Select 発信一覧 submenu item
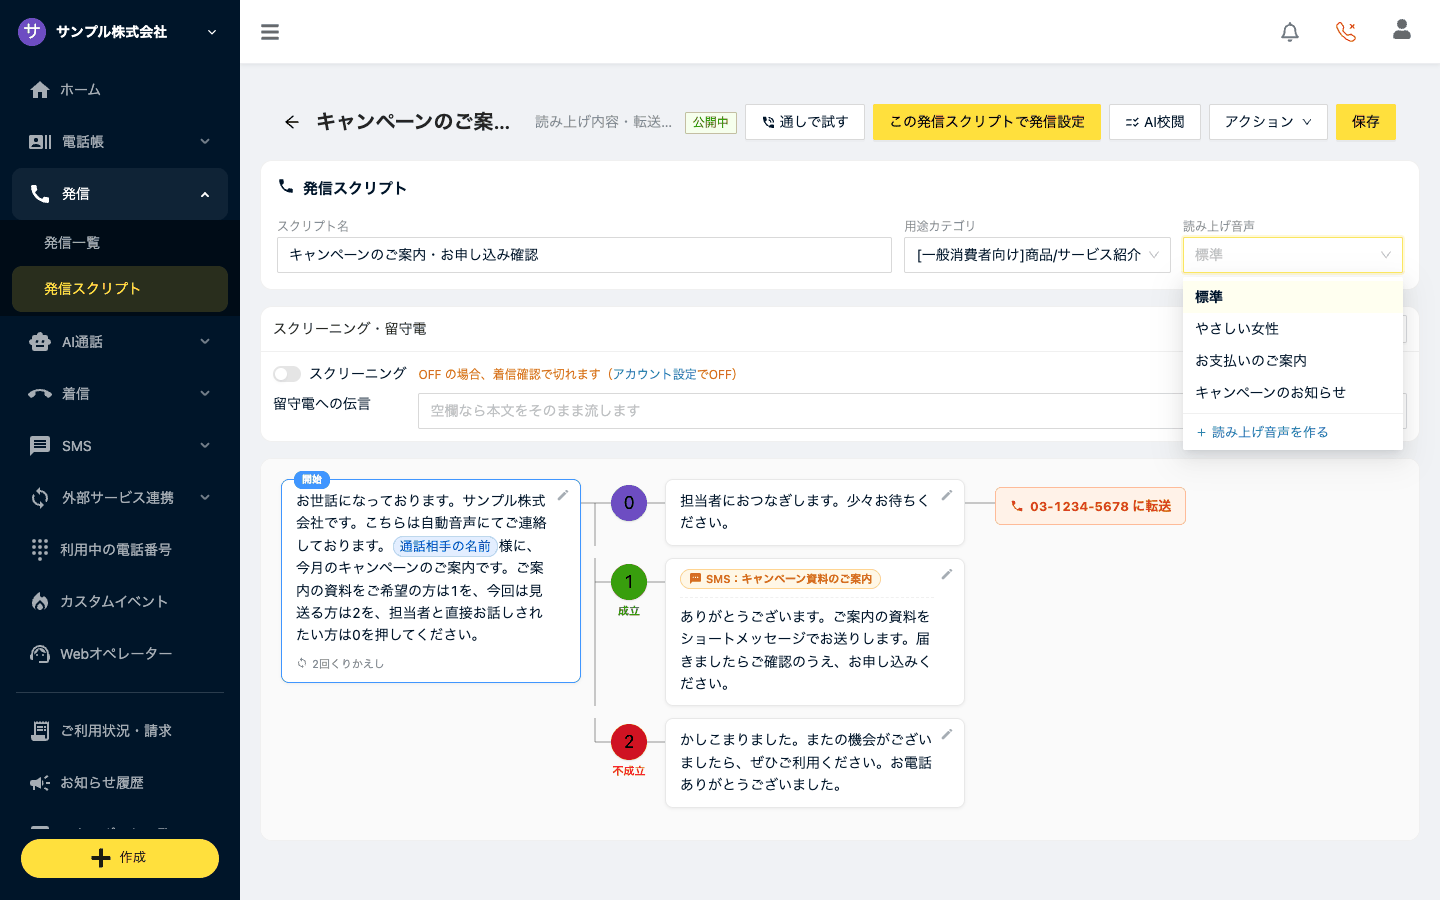The width and height of the screenshot is (1440, 900). 120,243
